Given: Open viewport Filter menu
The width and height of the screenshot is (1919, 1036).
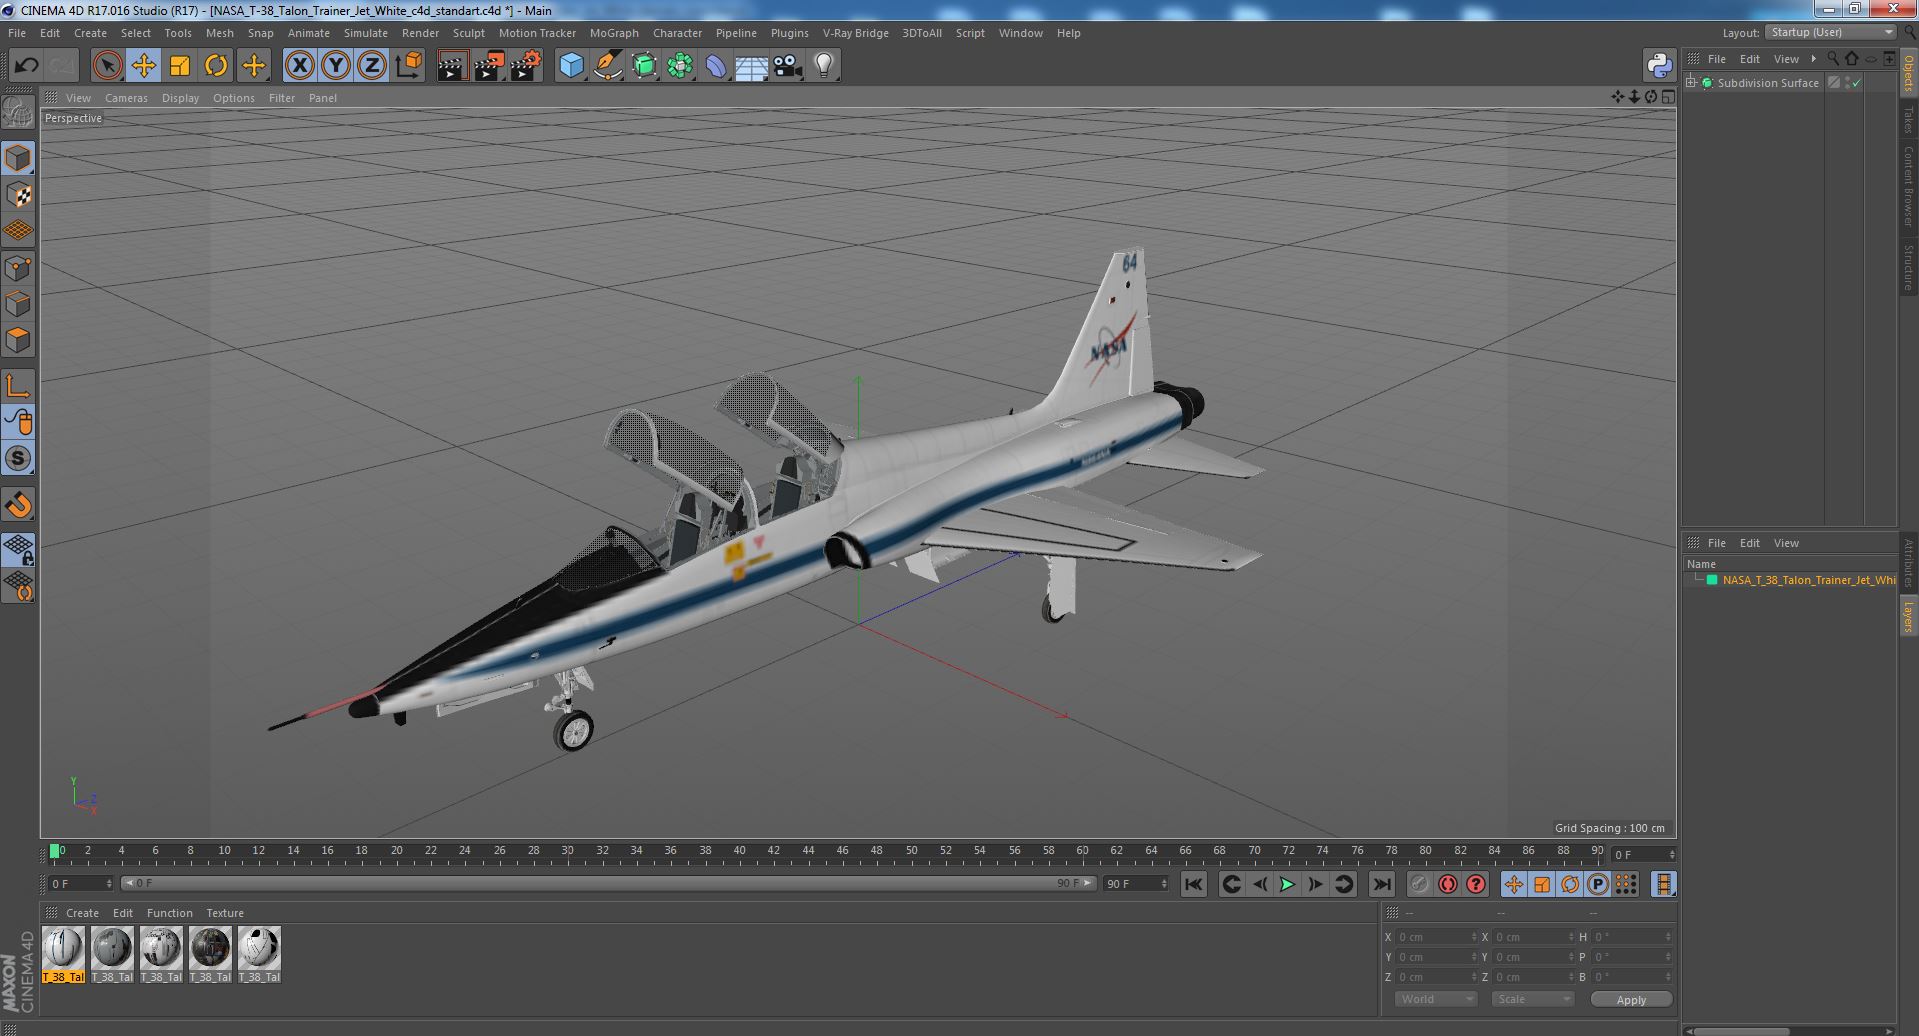Looking at the screenshot, I should [282, 98].
